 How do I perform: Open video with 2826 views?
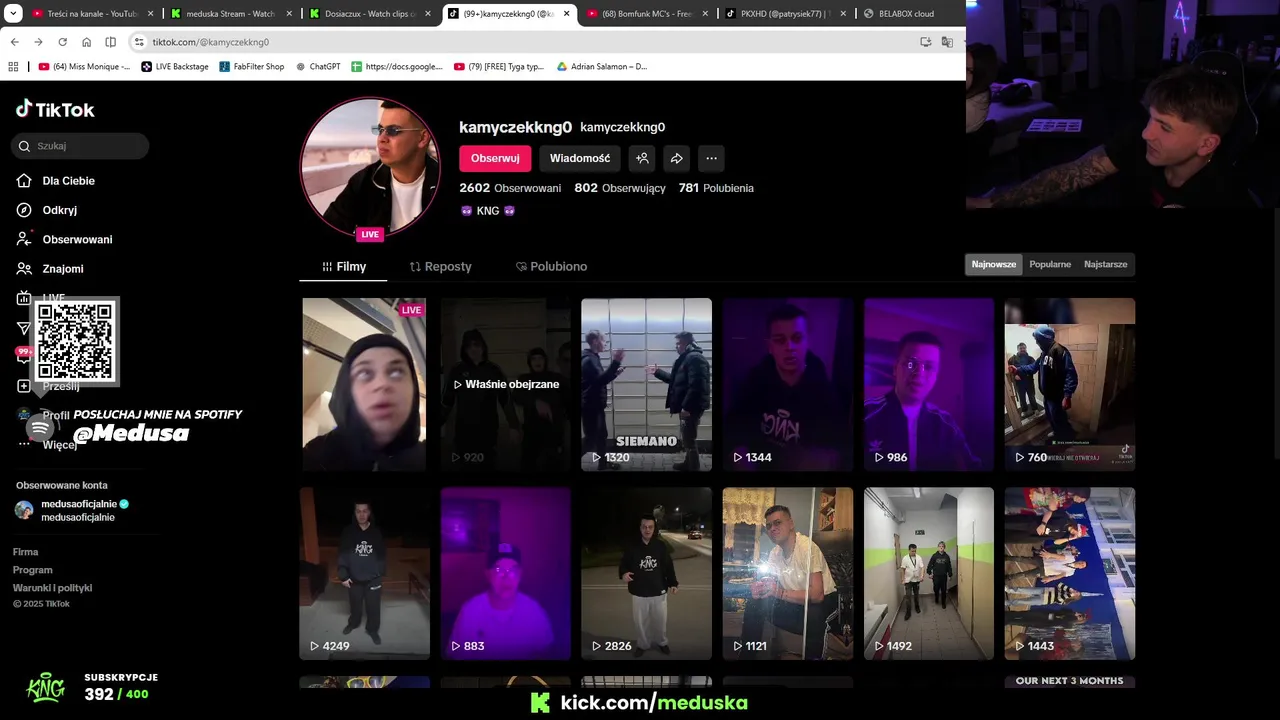point(647,573)
